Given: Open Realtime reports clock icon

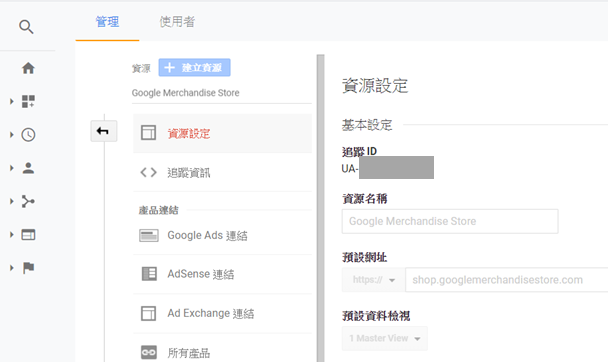Looking at the screenshot, I should pyautogui.click(x=28, y=135).
